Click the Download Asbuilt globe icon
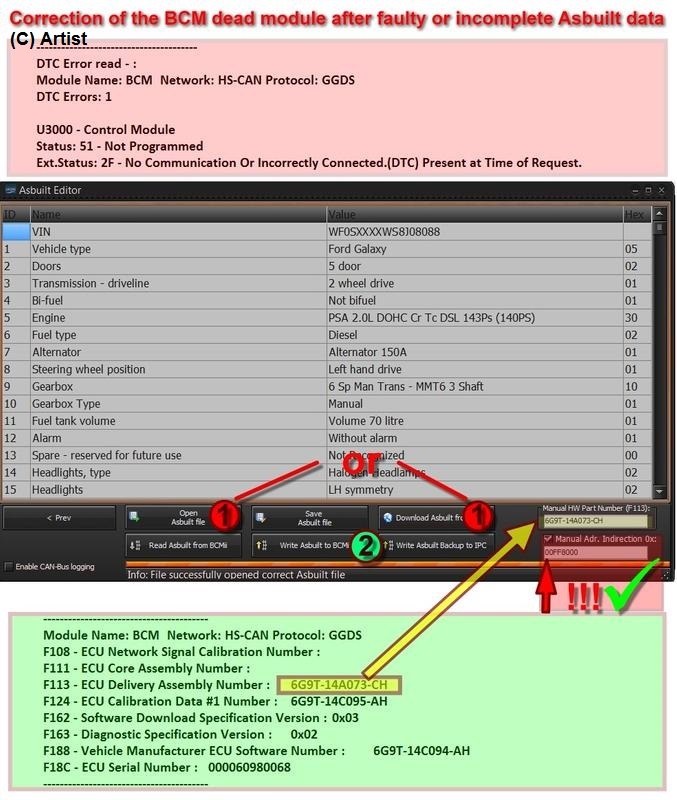Image resolution: width=677 pixels, height=800 pixels. pos(387,518)
